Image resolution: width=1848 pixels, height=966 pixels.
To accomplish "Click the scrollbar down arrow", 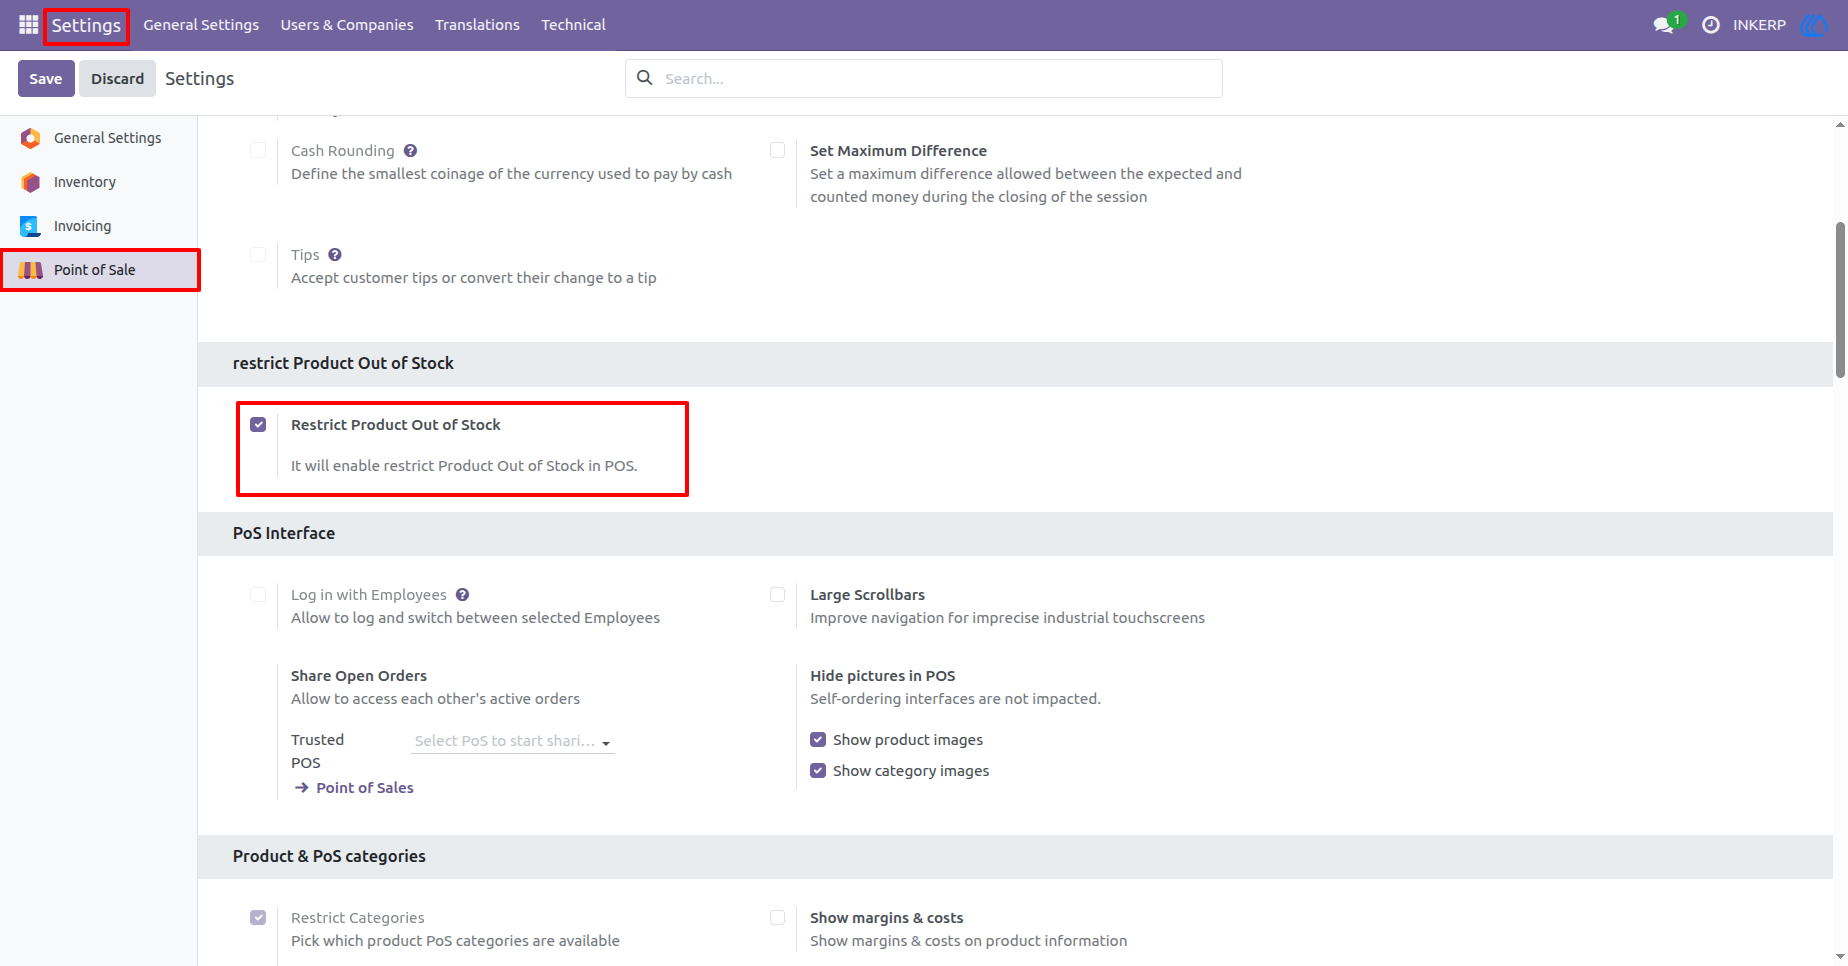I will pos(1840,956).
